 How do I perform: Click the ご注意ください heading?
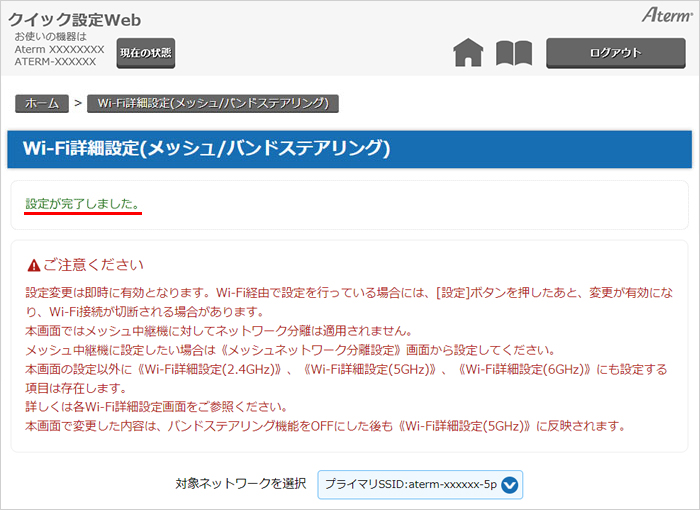point(93,265)
